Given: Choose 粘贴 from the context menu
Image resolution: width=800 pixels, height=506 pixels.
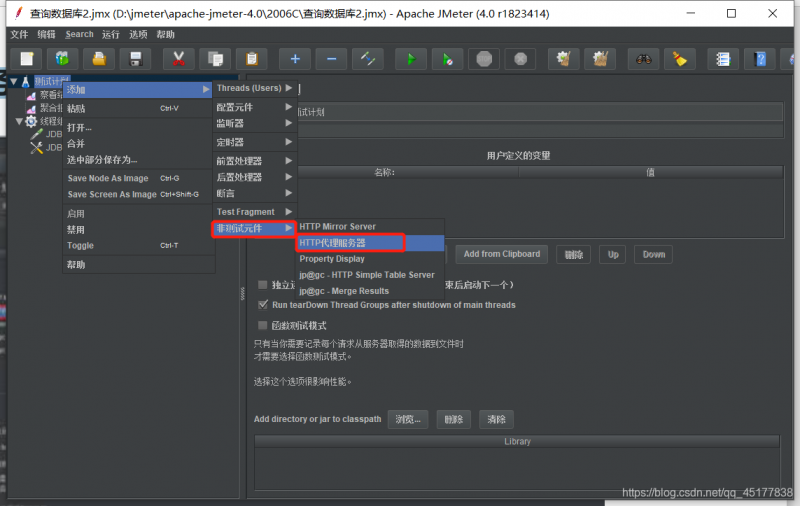Looking at the screenshot, I should coord(138,109).
